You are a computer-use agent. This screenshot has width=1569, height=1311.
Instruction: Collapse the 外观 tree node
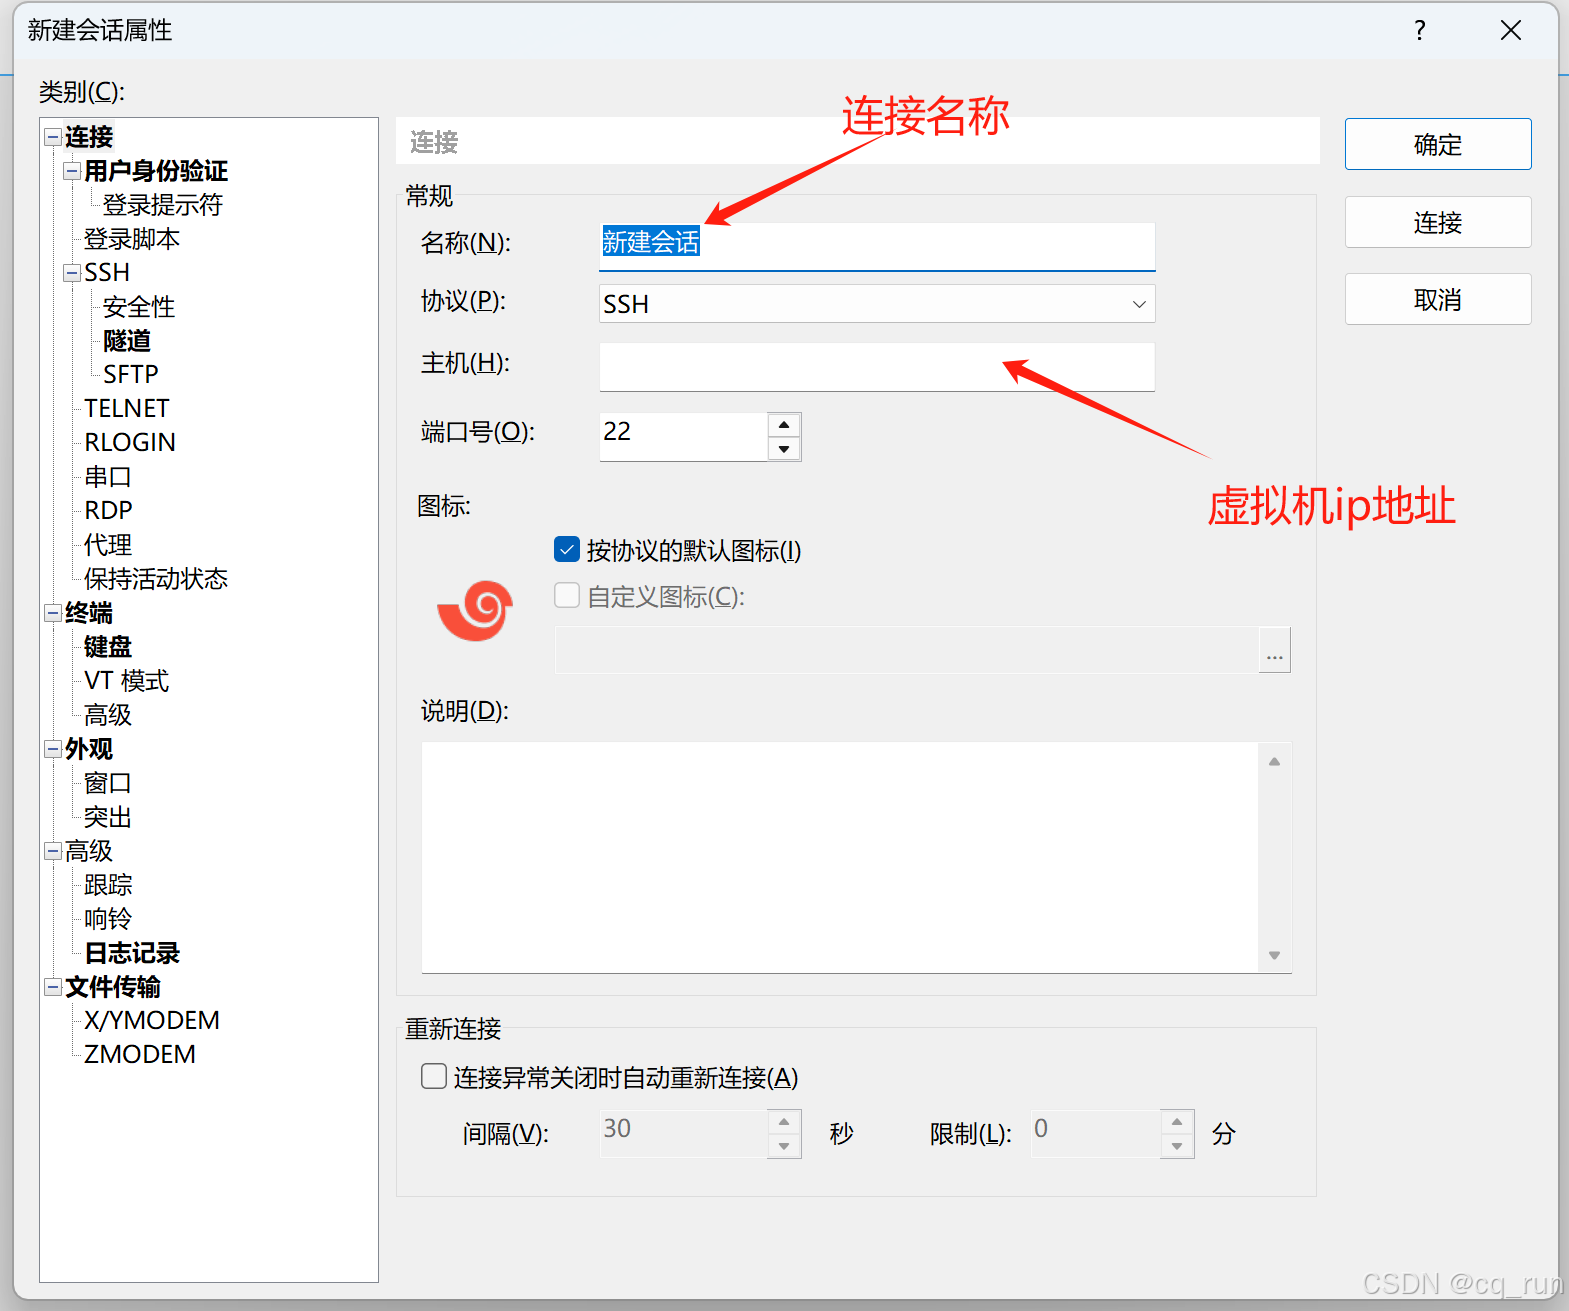(52, 749)
